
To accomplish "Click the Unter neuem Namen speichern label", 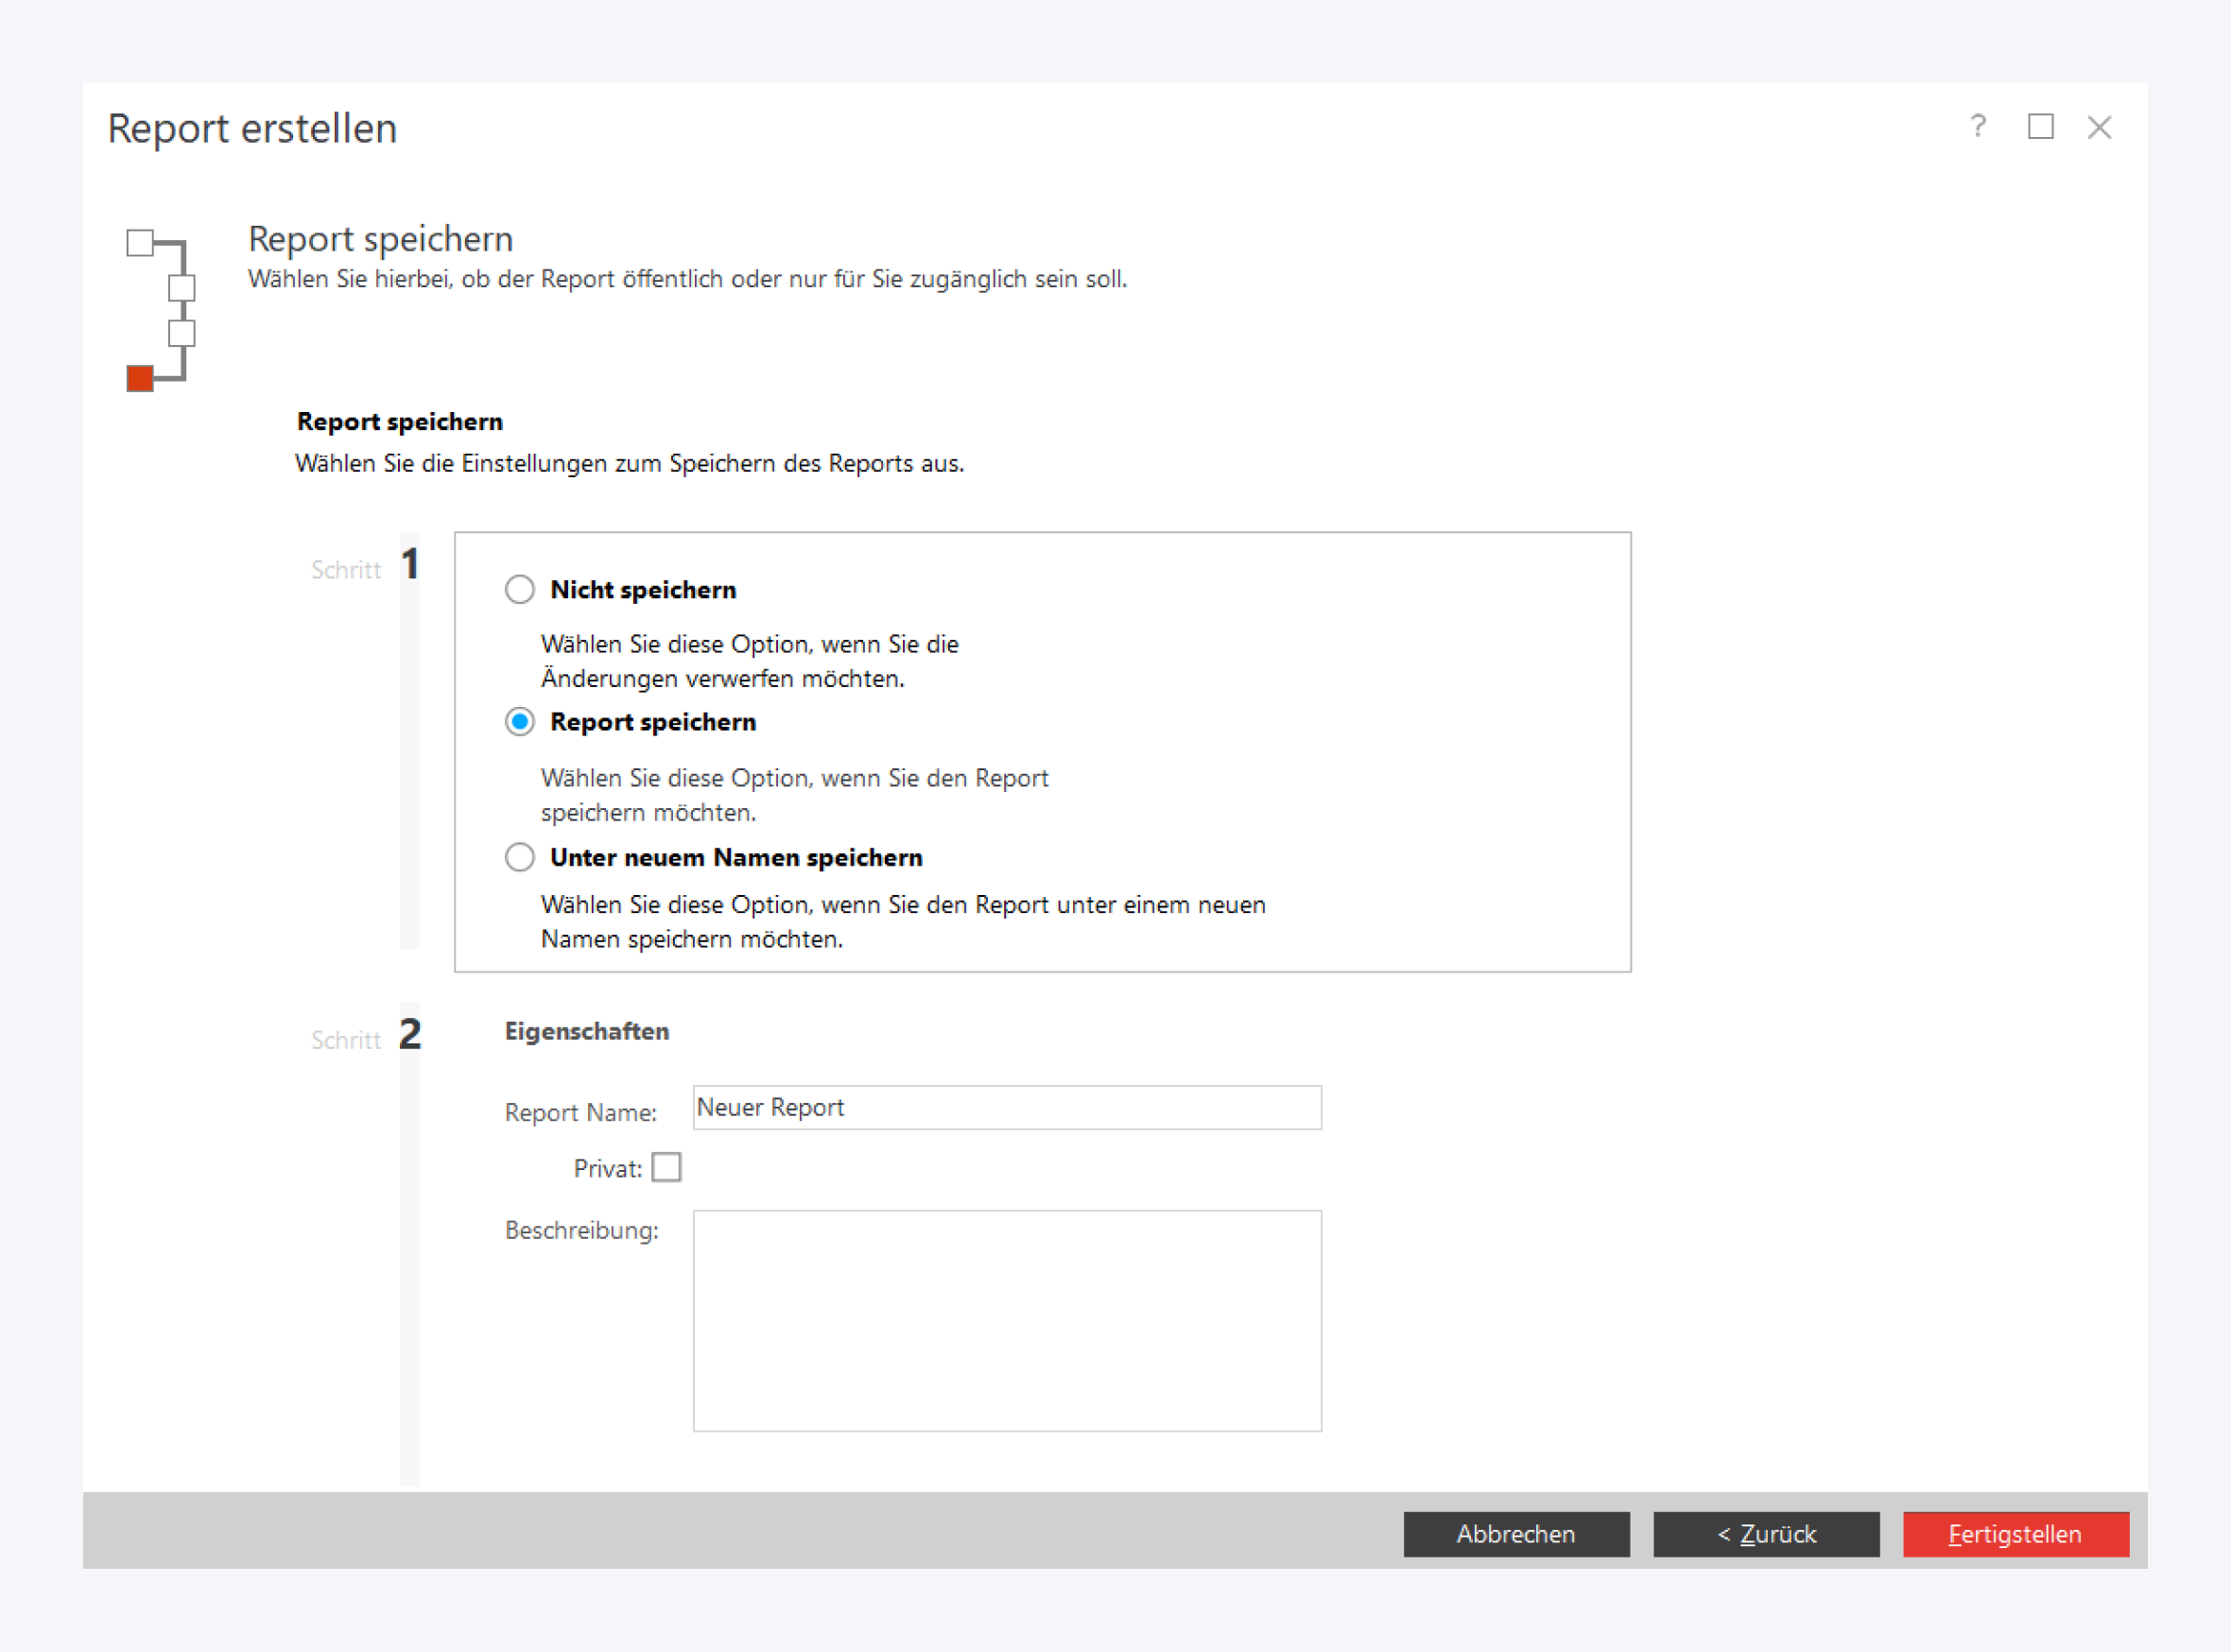I will point(736,858).
